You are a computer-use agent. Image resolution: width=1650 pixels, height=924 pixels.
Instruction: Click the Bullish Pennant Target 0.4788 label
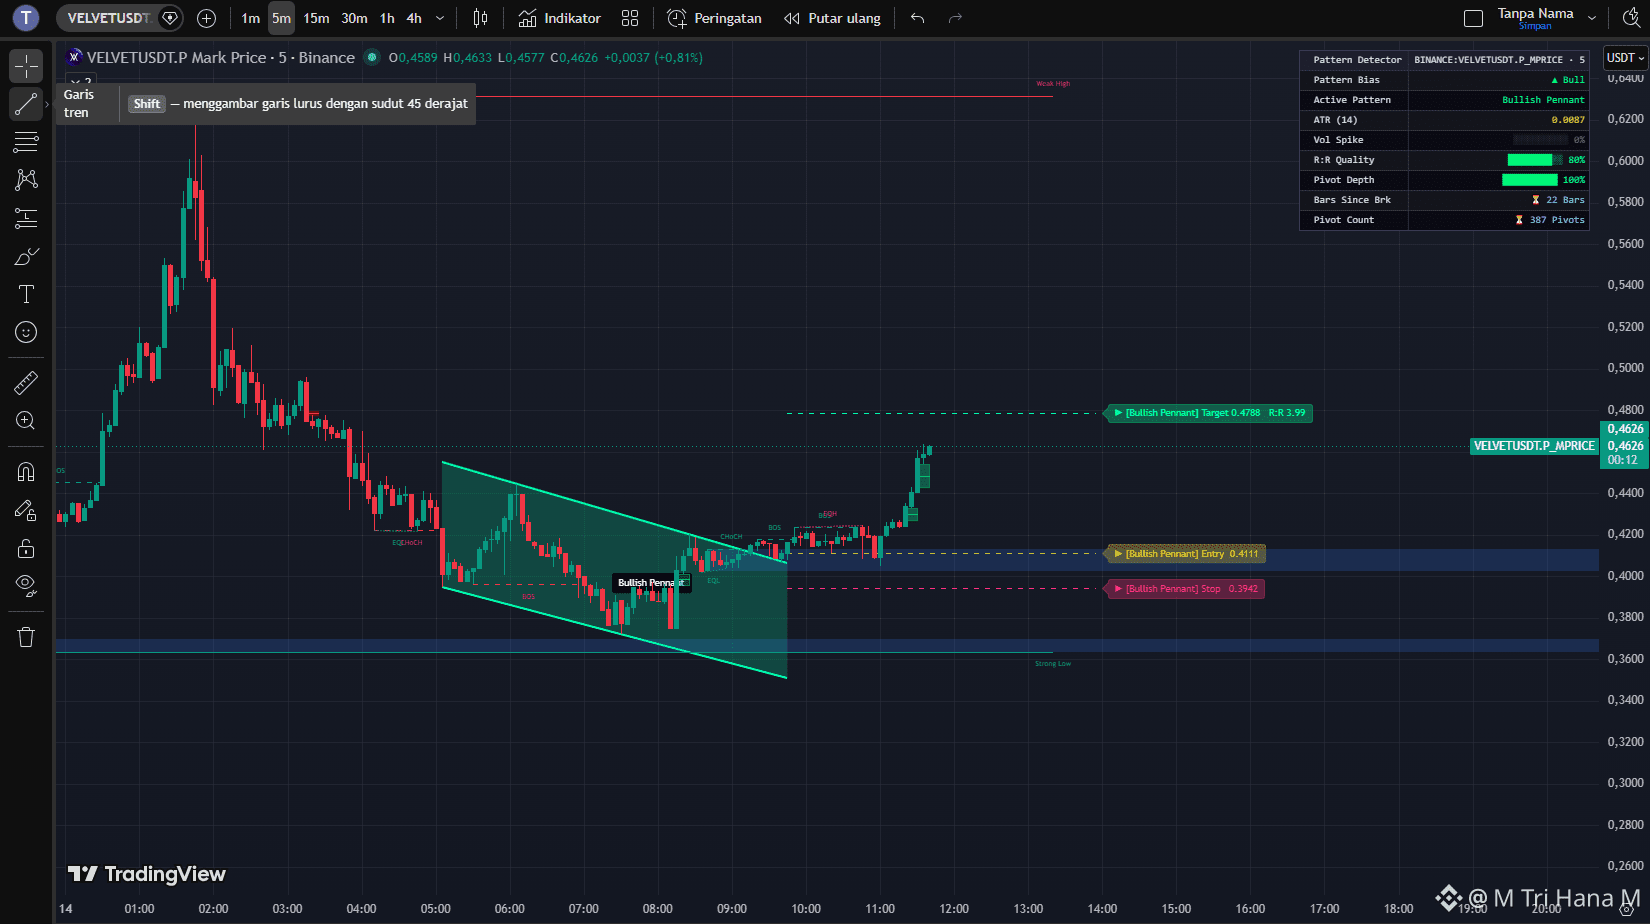point(1210,413)
